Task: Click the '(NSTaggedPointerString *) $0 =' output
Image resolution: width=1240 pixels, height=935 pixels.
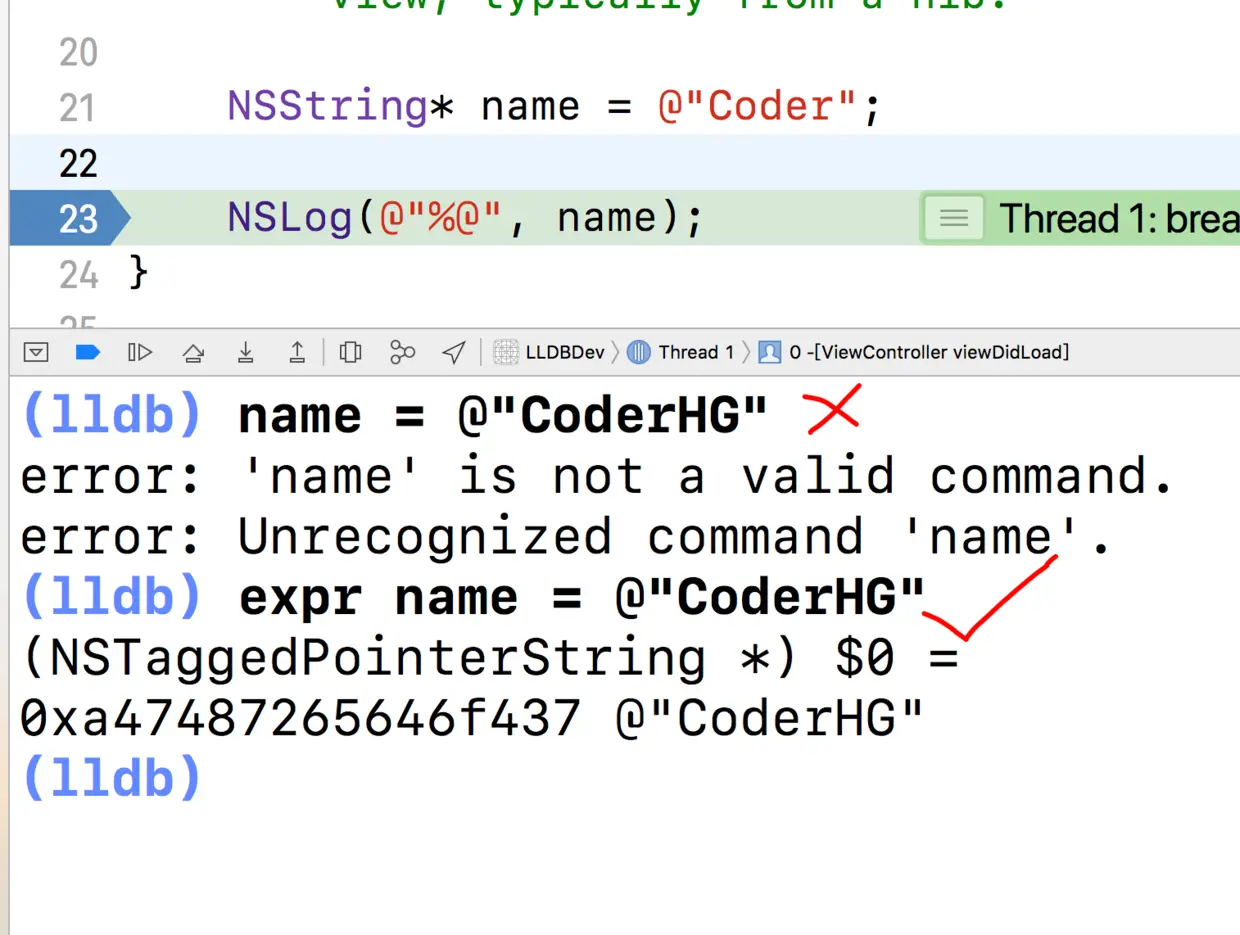Action: (489, 659)
